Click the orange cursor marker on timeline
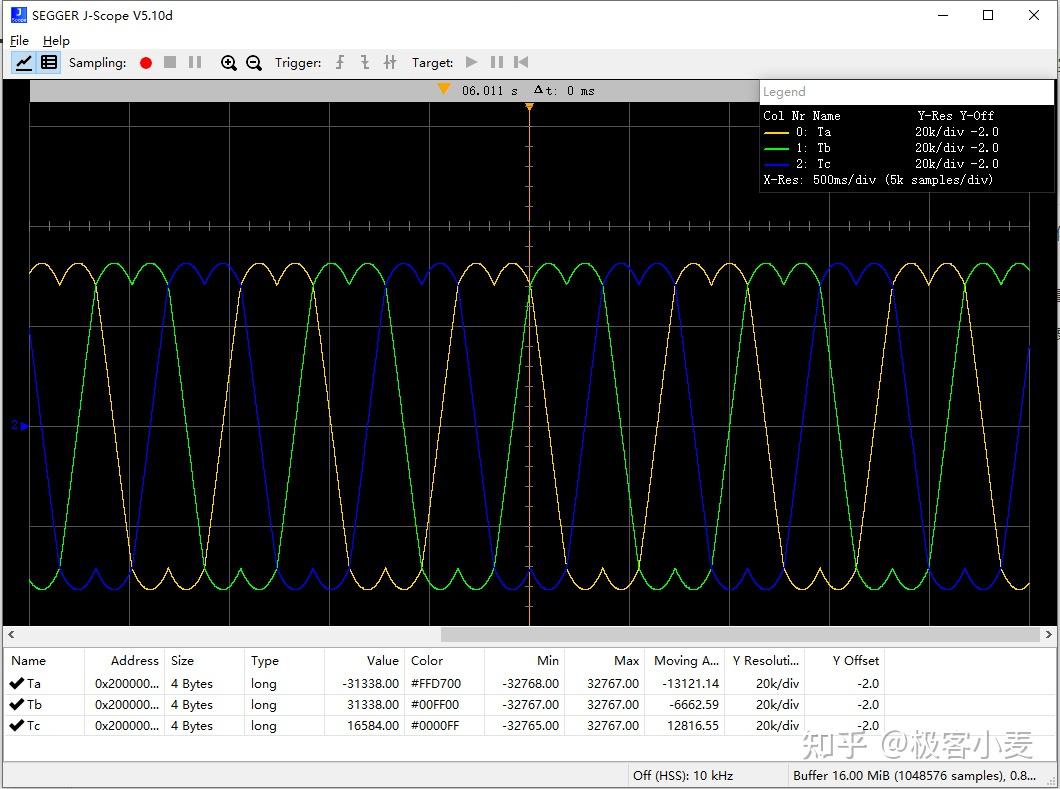Viewport: 1060px width, 789px height. coord(444,89)
